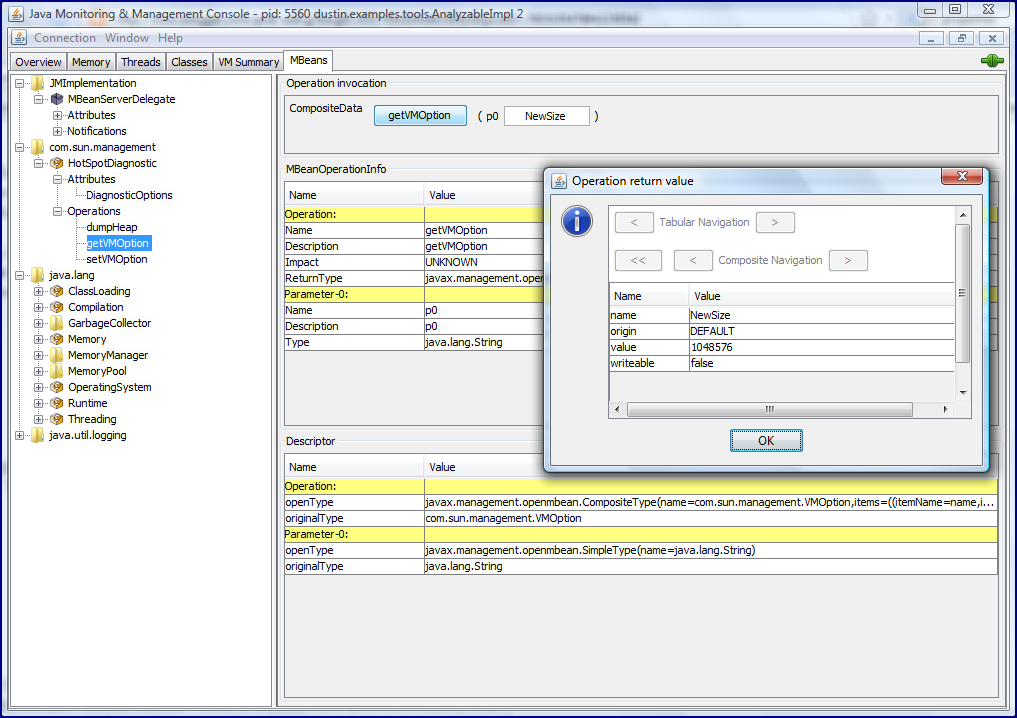The height and width of the screenshot is (718, 1017).
Task: Expand the GarbageCollector node
Action: 39,324
